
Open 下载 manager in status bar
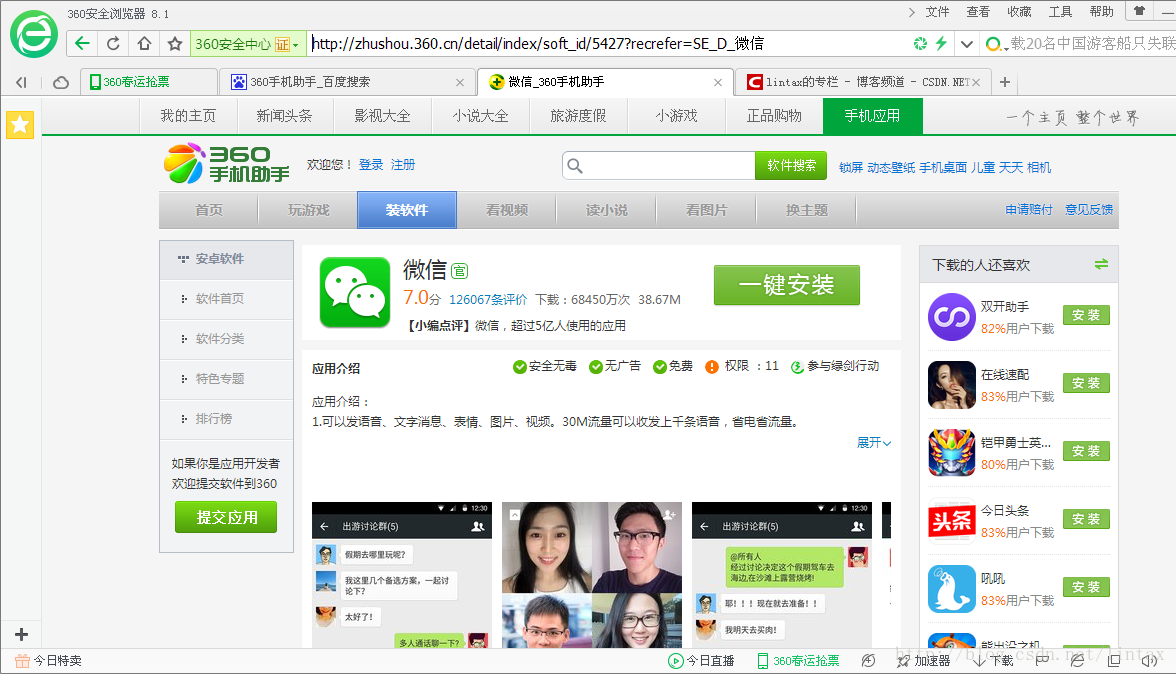(994, 661)
